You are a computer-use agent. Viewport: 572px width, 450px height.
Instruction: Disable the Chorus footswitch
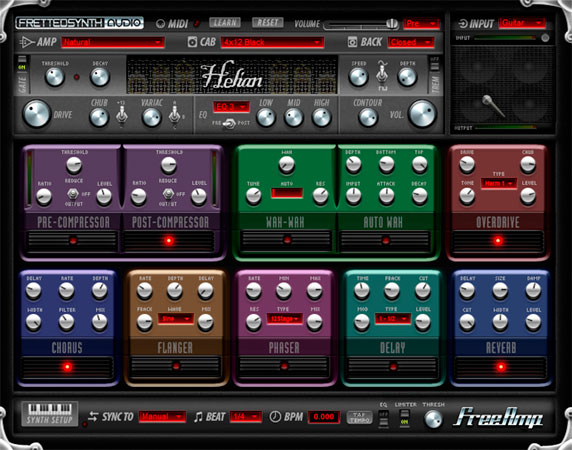click(67, 367)
